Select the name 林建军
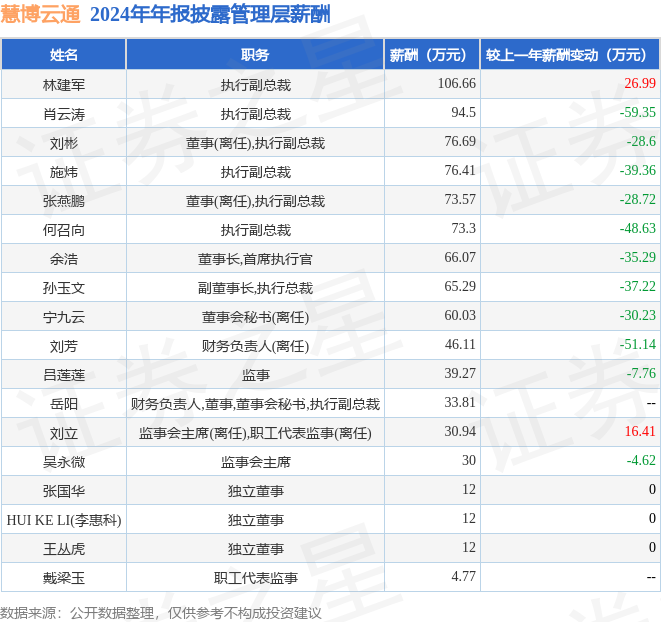 click(64, 85)
